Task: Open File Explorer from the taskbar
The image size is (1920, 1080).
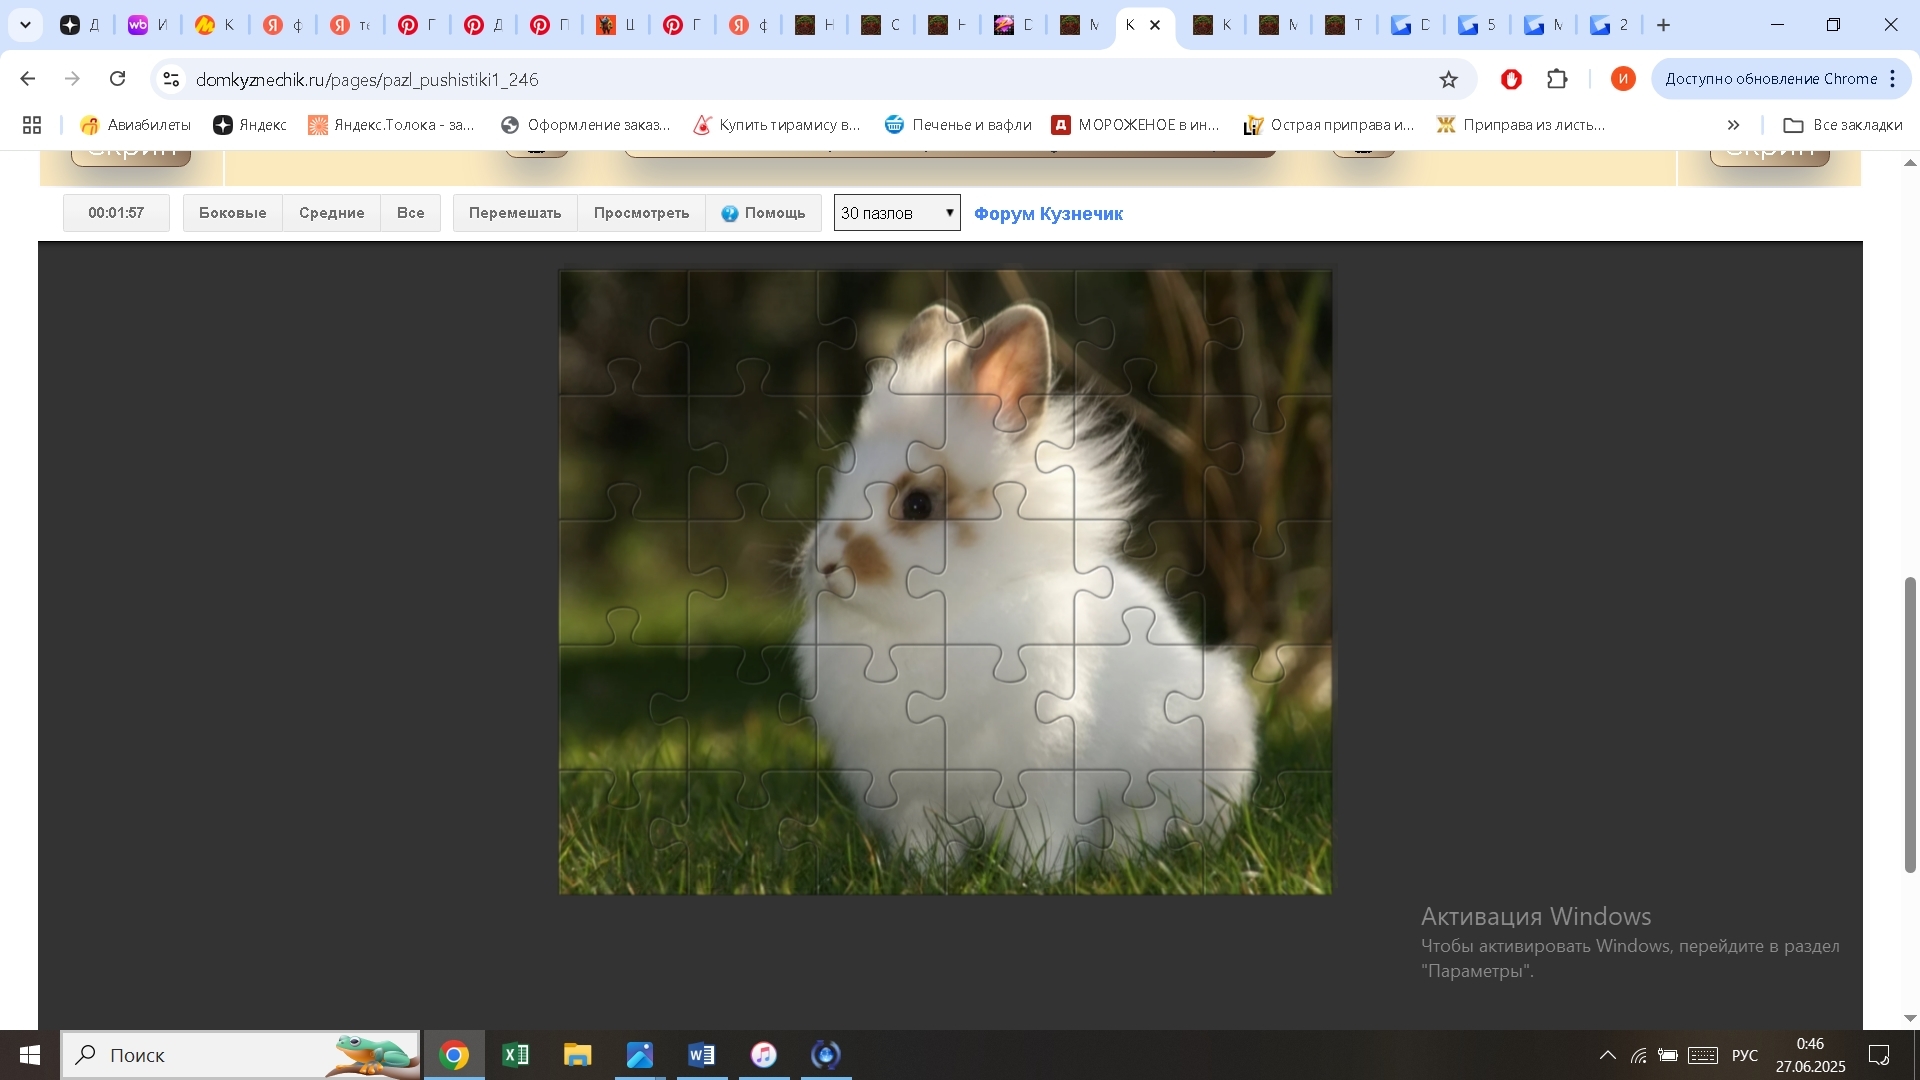Action: (x=578, y=1055)
